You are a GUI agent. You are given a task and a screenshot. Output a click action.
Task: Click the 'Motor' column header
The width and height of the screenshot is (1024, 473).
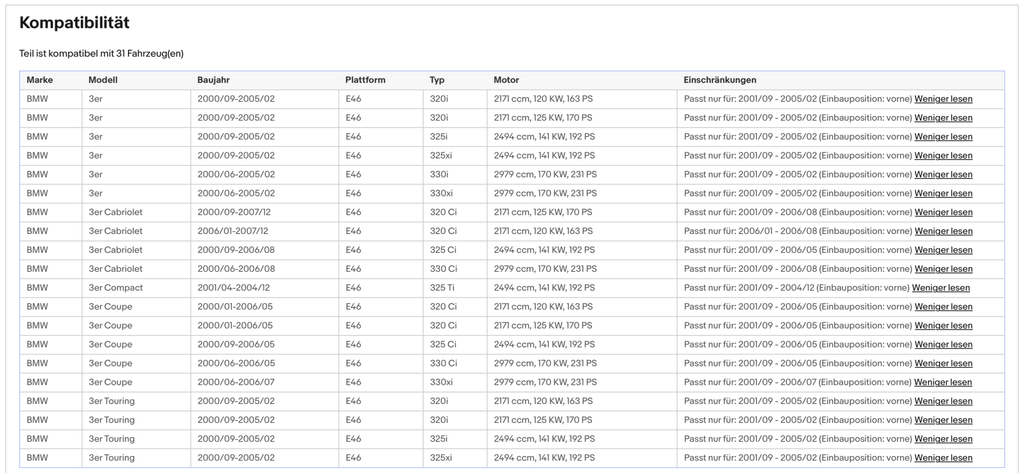[x=506, y=80]
